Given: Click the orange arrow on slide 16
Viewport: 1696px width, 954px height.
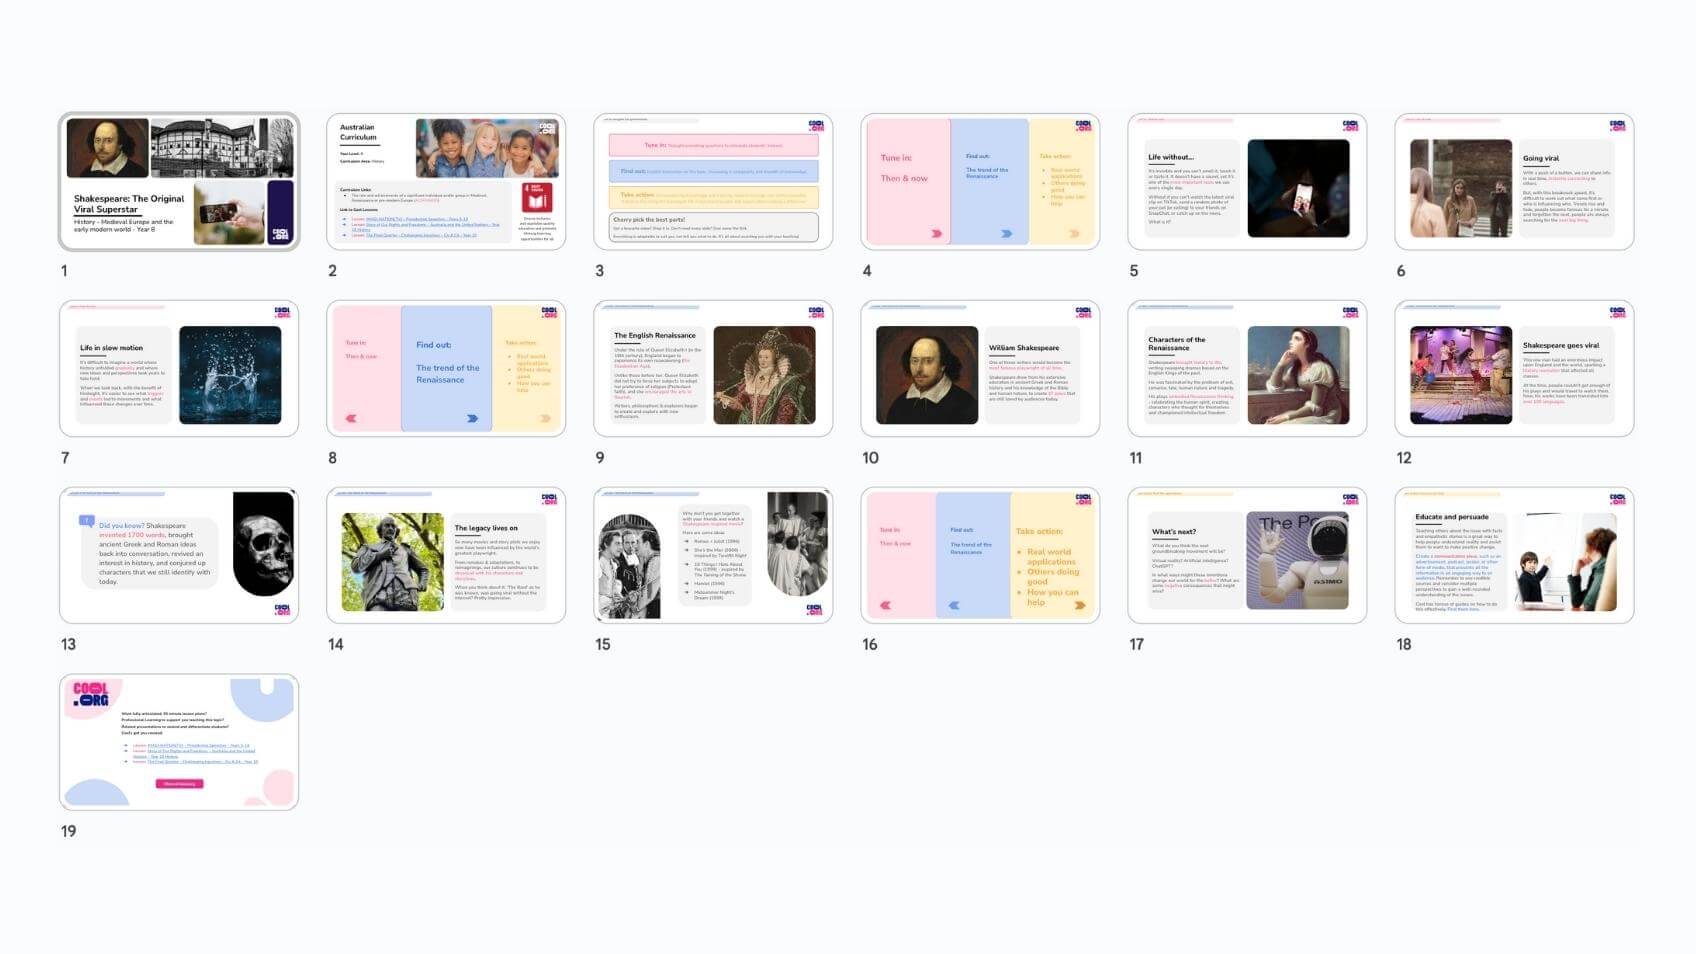Looking at the screenshot, I should (1079, 605).
